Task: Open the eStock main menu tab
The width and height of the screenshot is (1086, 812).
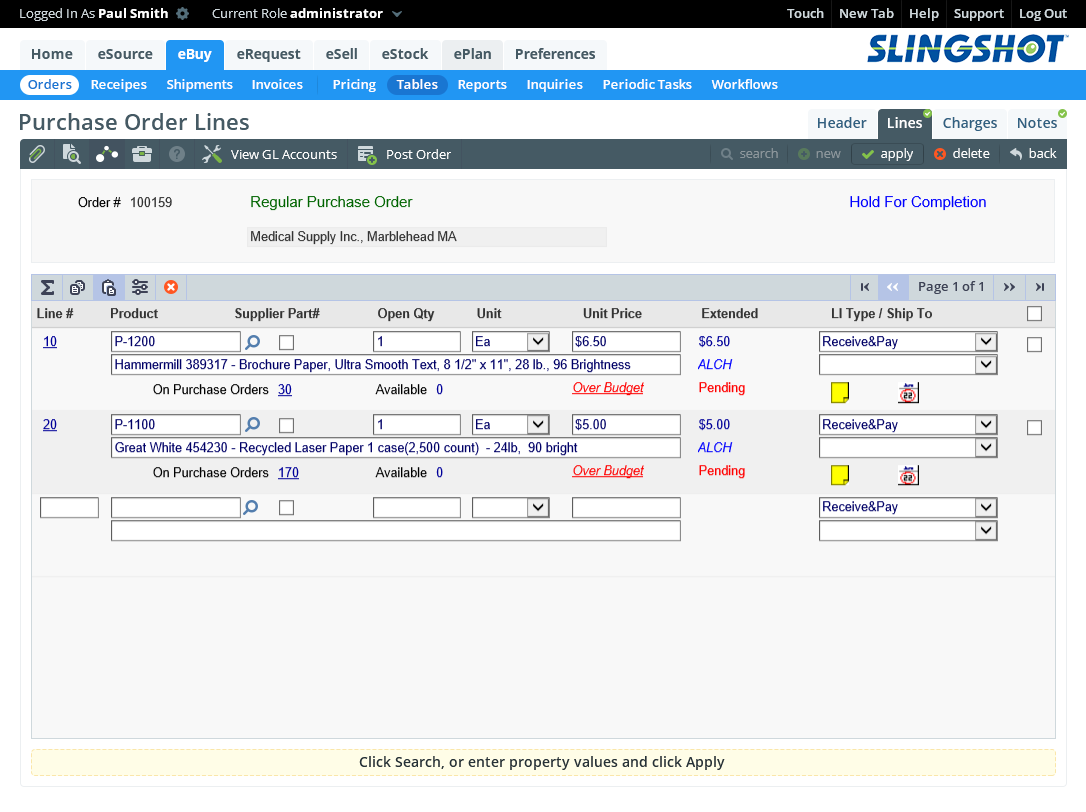Action: 405,54
